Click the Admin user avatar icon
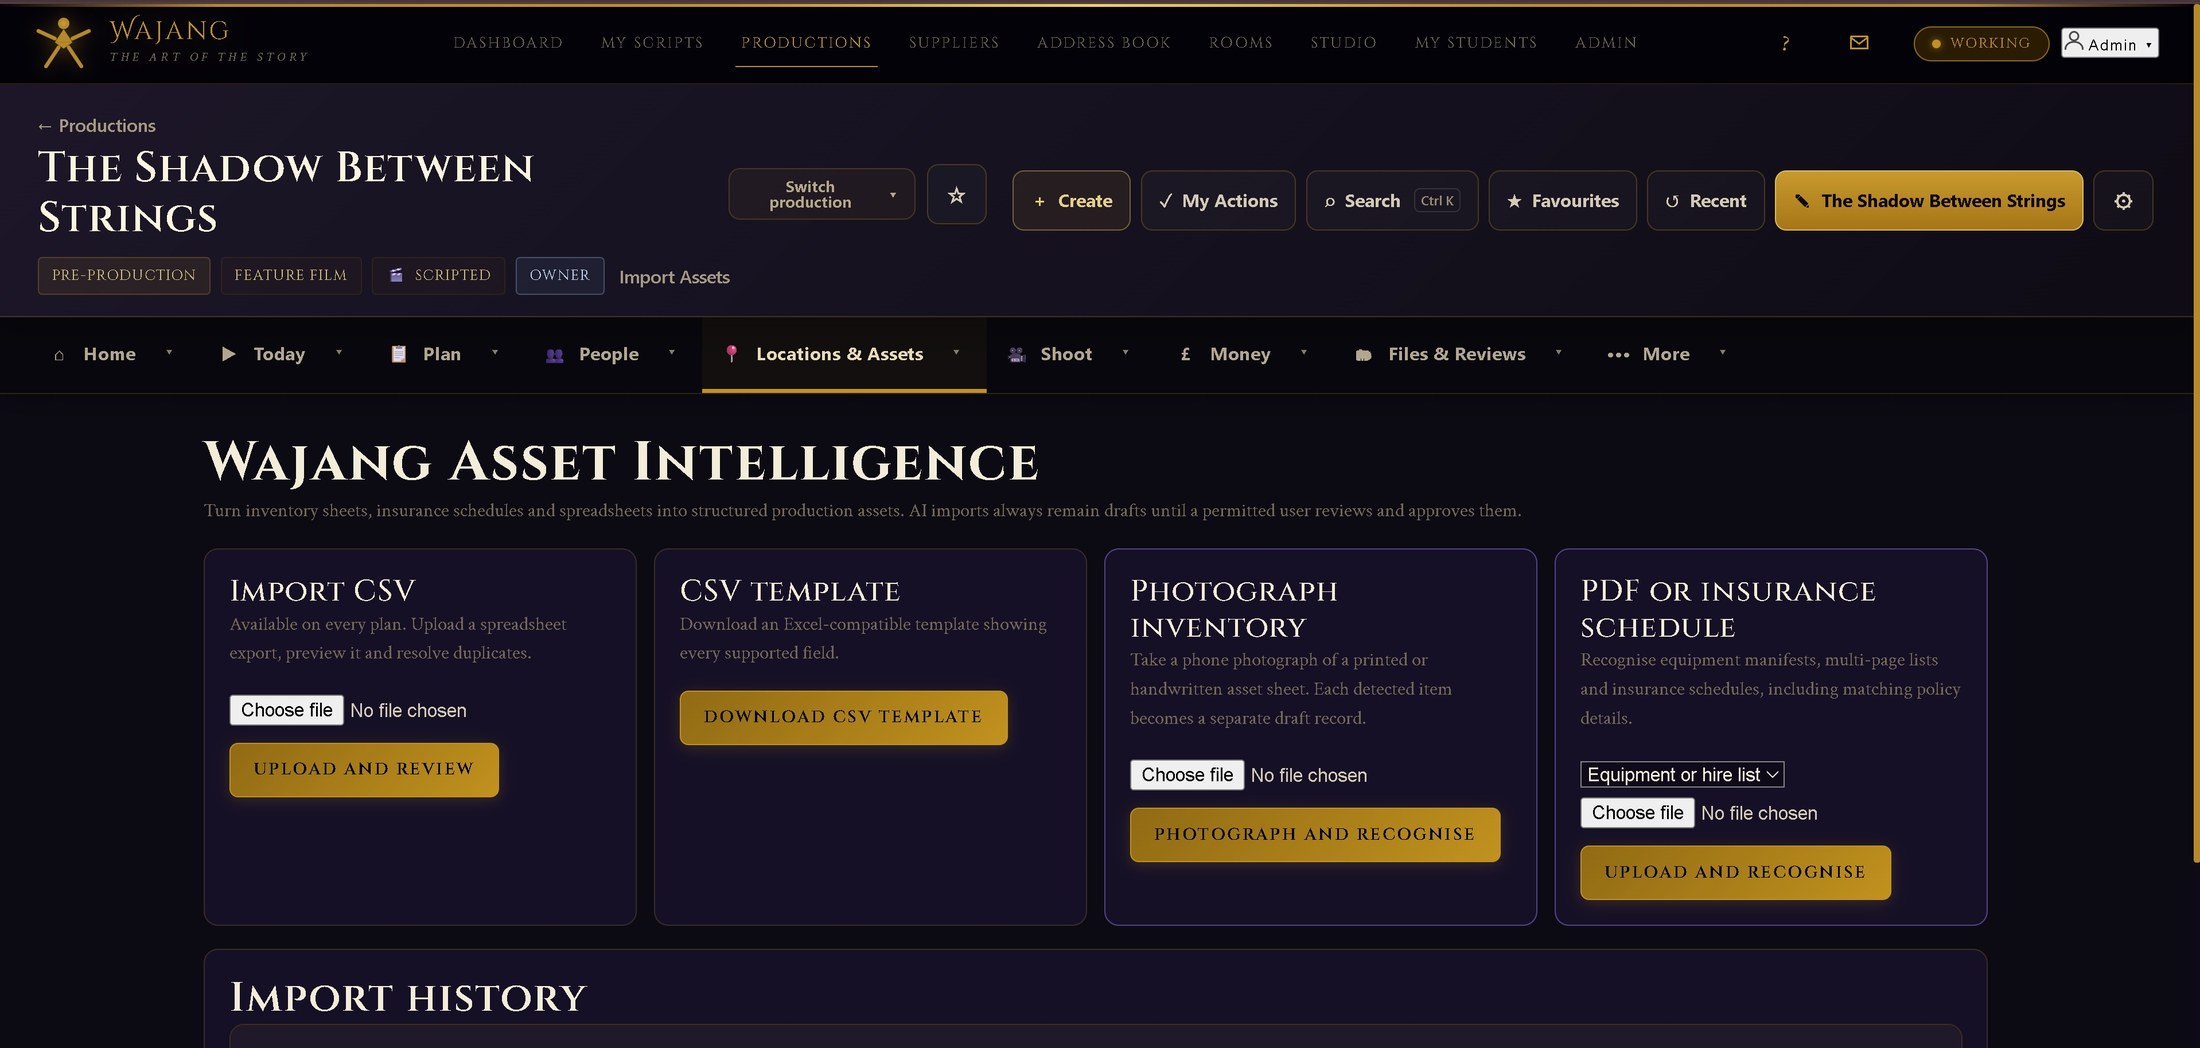 [x=2074, y=41]
